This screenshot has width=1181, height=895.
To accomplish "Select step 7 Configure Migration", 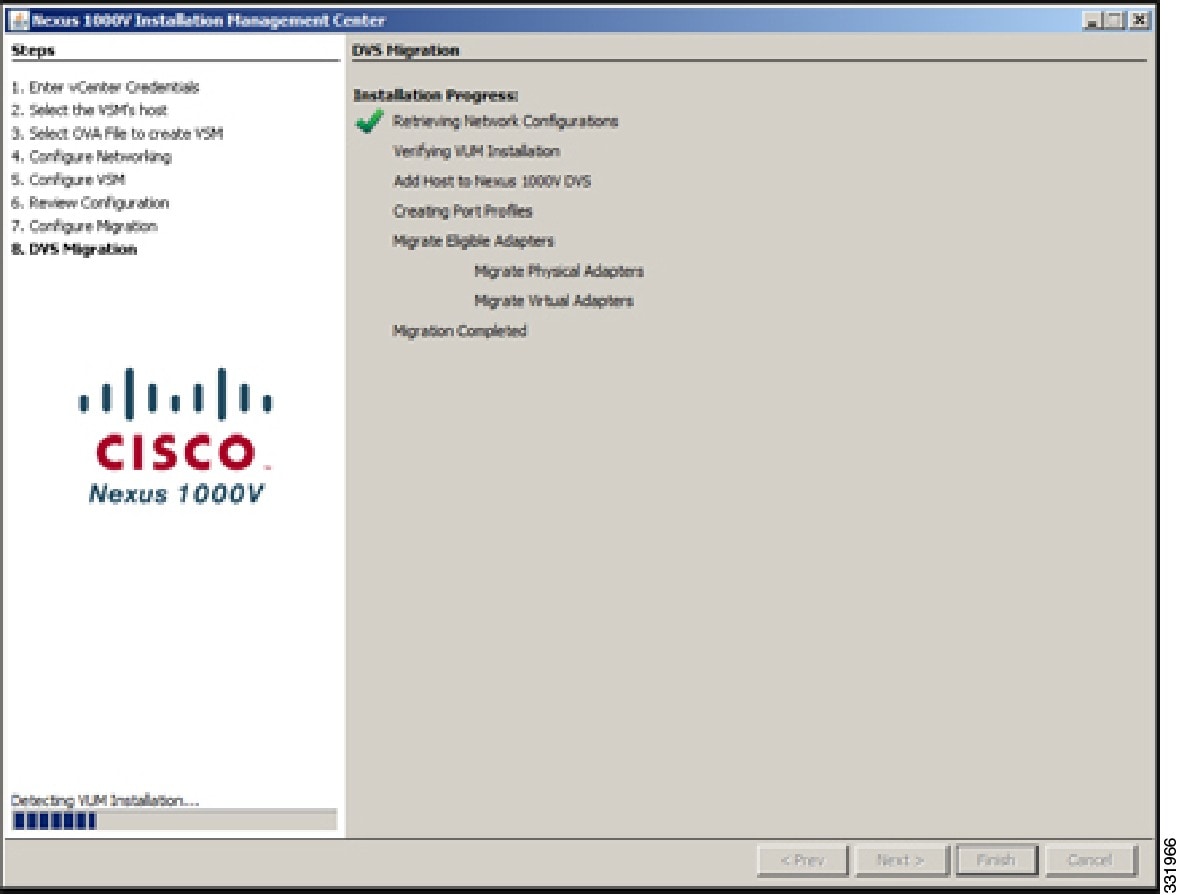I will click(84, 226).
